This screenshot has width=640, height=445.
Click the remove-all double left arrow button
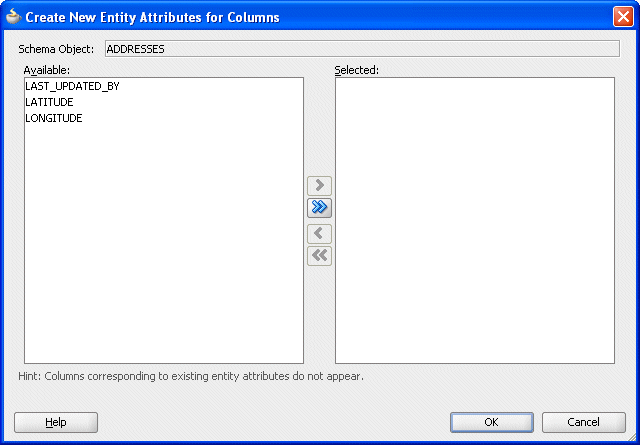(x=319, y=256)
